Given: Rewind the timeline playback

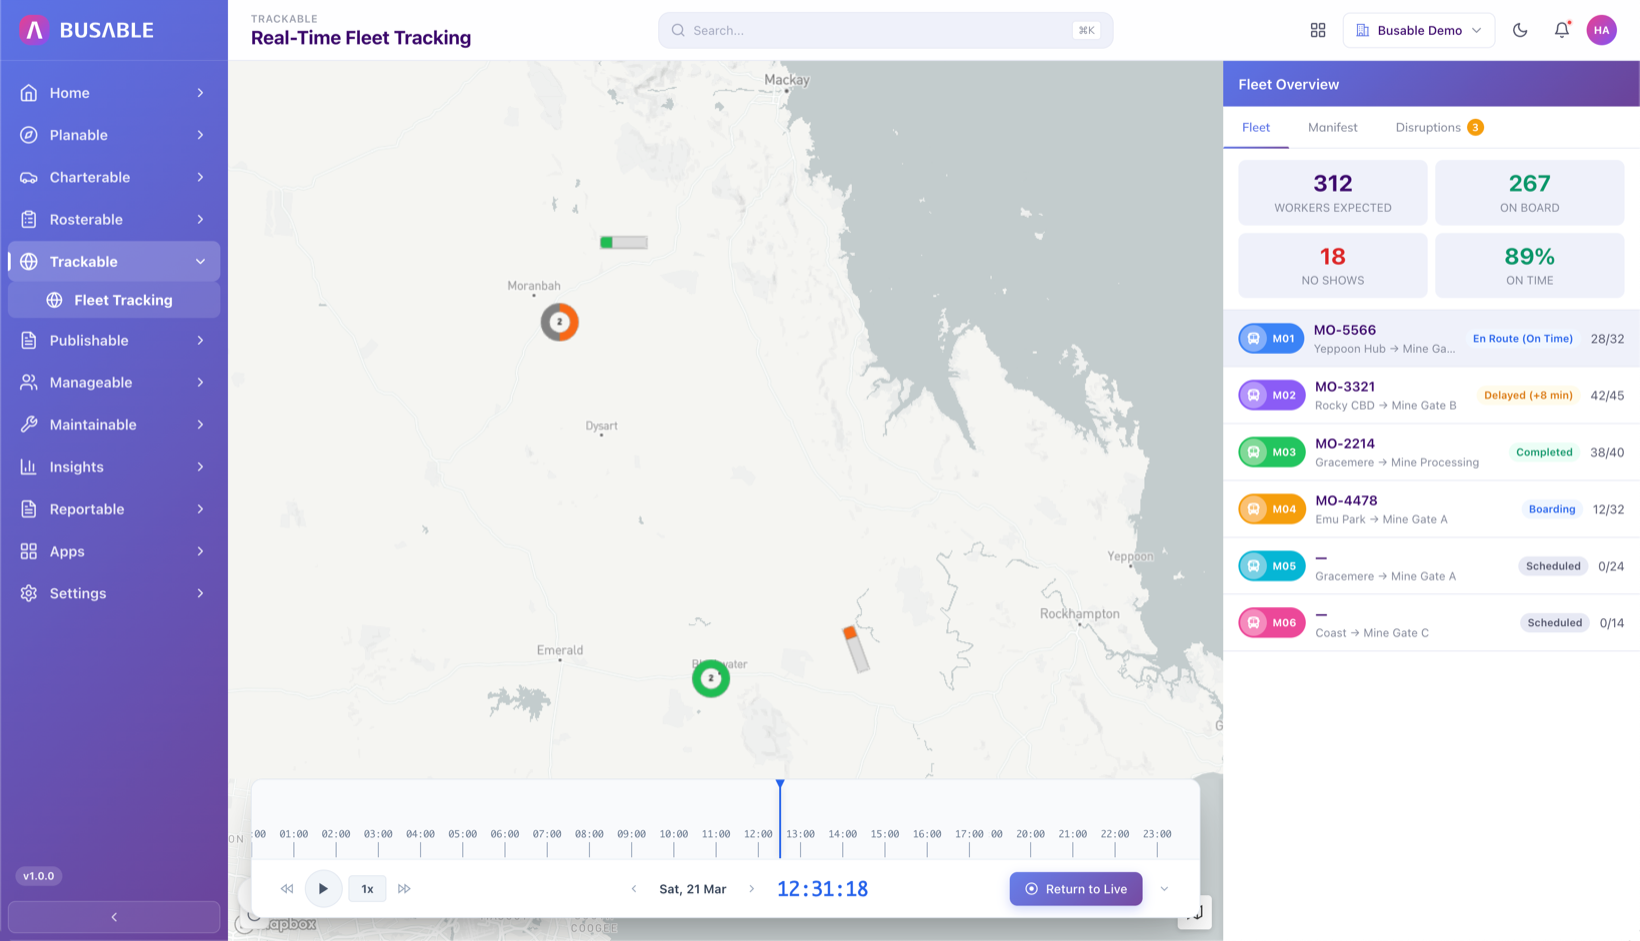Looking at the screenshot, I should pyautogui.click(x=287, y=888).
